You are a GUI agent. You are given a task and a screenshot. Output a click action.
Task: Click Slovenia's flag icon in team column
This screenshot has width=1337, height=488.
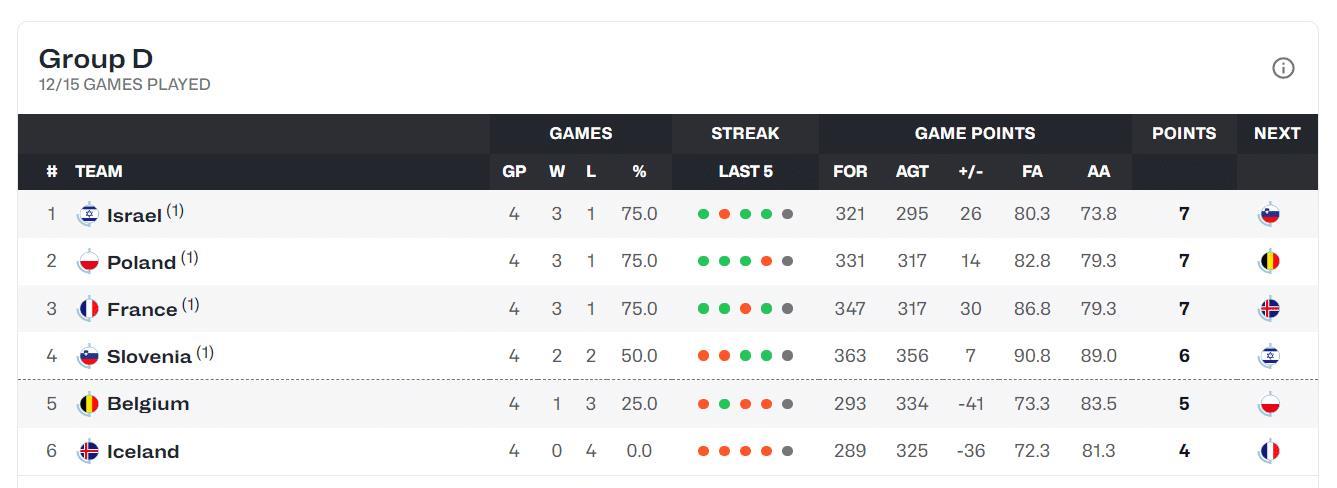[x=88, y=356]
